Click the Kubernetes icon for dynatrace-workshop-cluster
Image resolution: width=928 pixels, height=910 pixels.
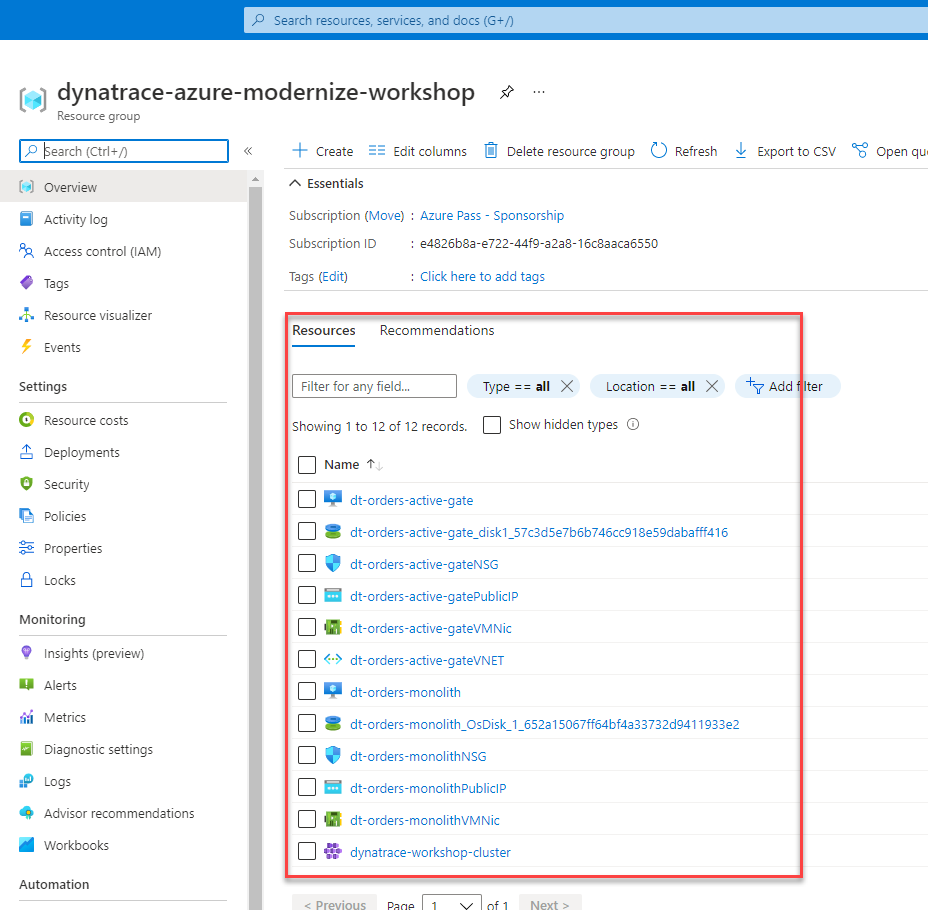(x=333, y=852)
